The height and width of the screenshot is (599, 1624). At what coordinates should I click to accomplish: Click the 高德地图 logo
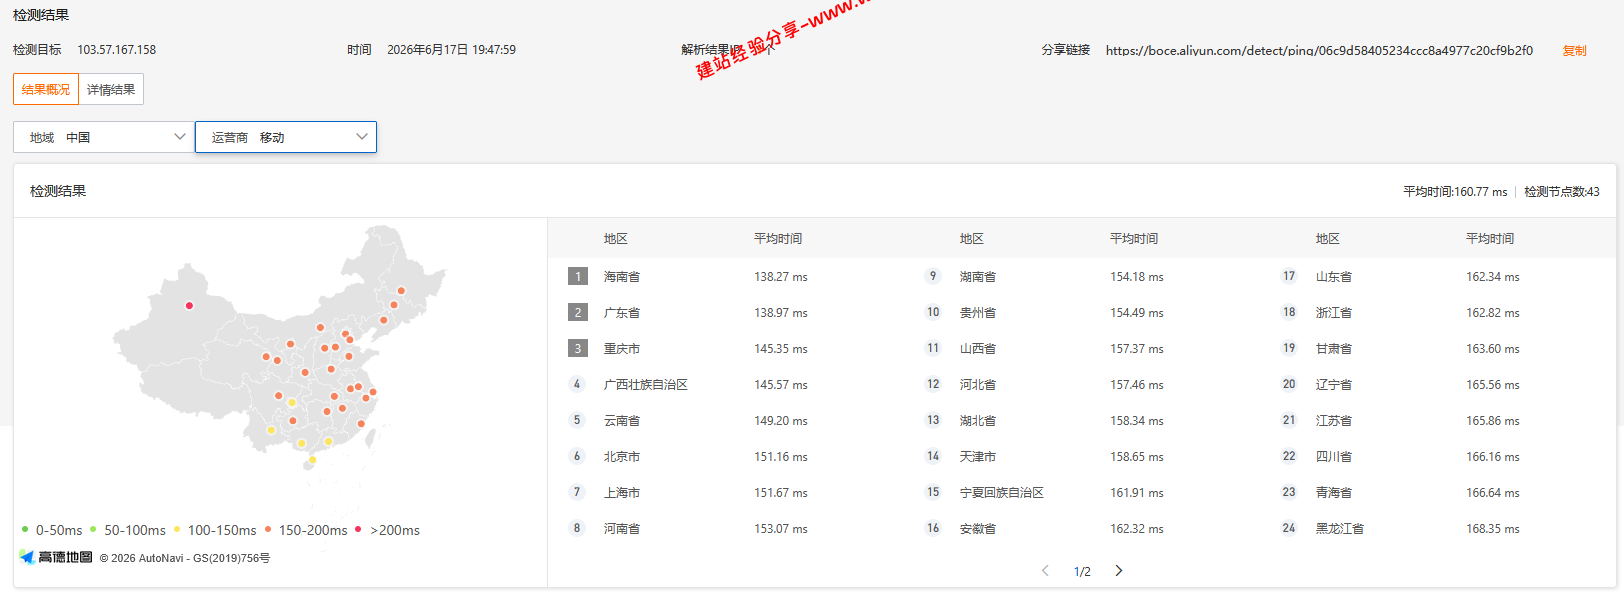[56, 557]
